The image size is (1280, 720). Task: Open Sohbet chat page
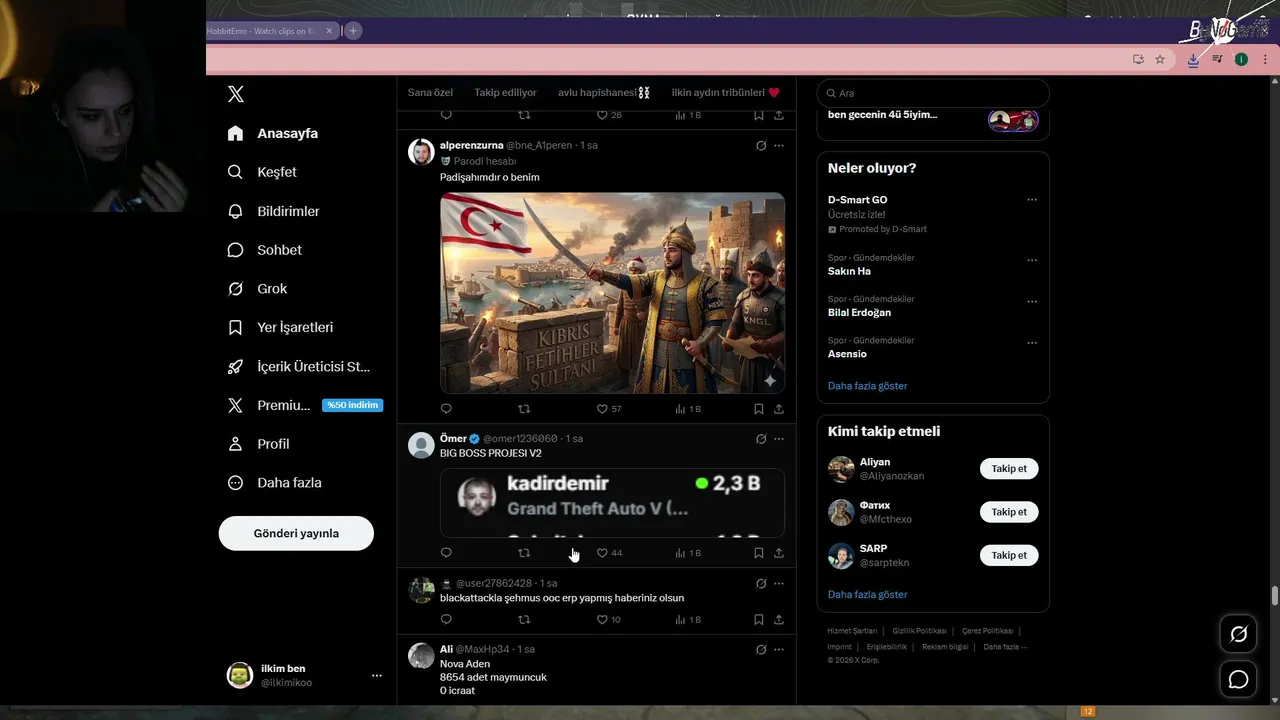coord(264,250)
